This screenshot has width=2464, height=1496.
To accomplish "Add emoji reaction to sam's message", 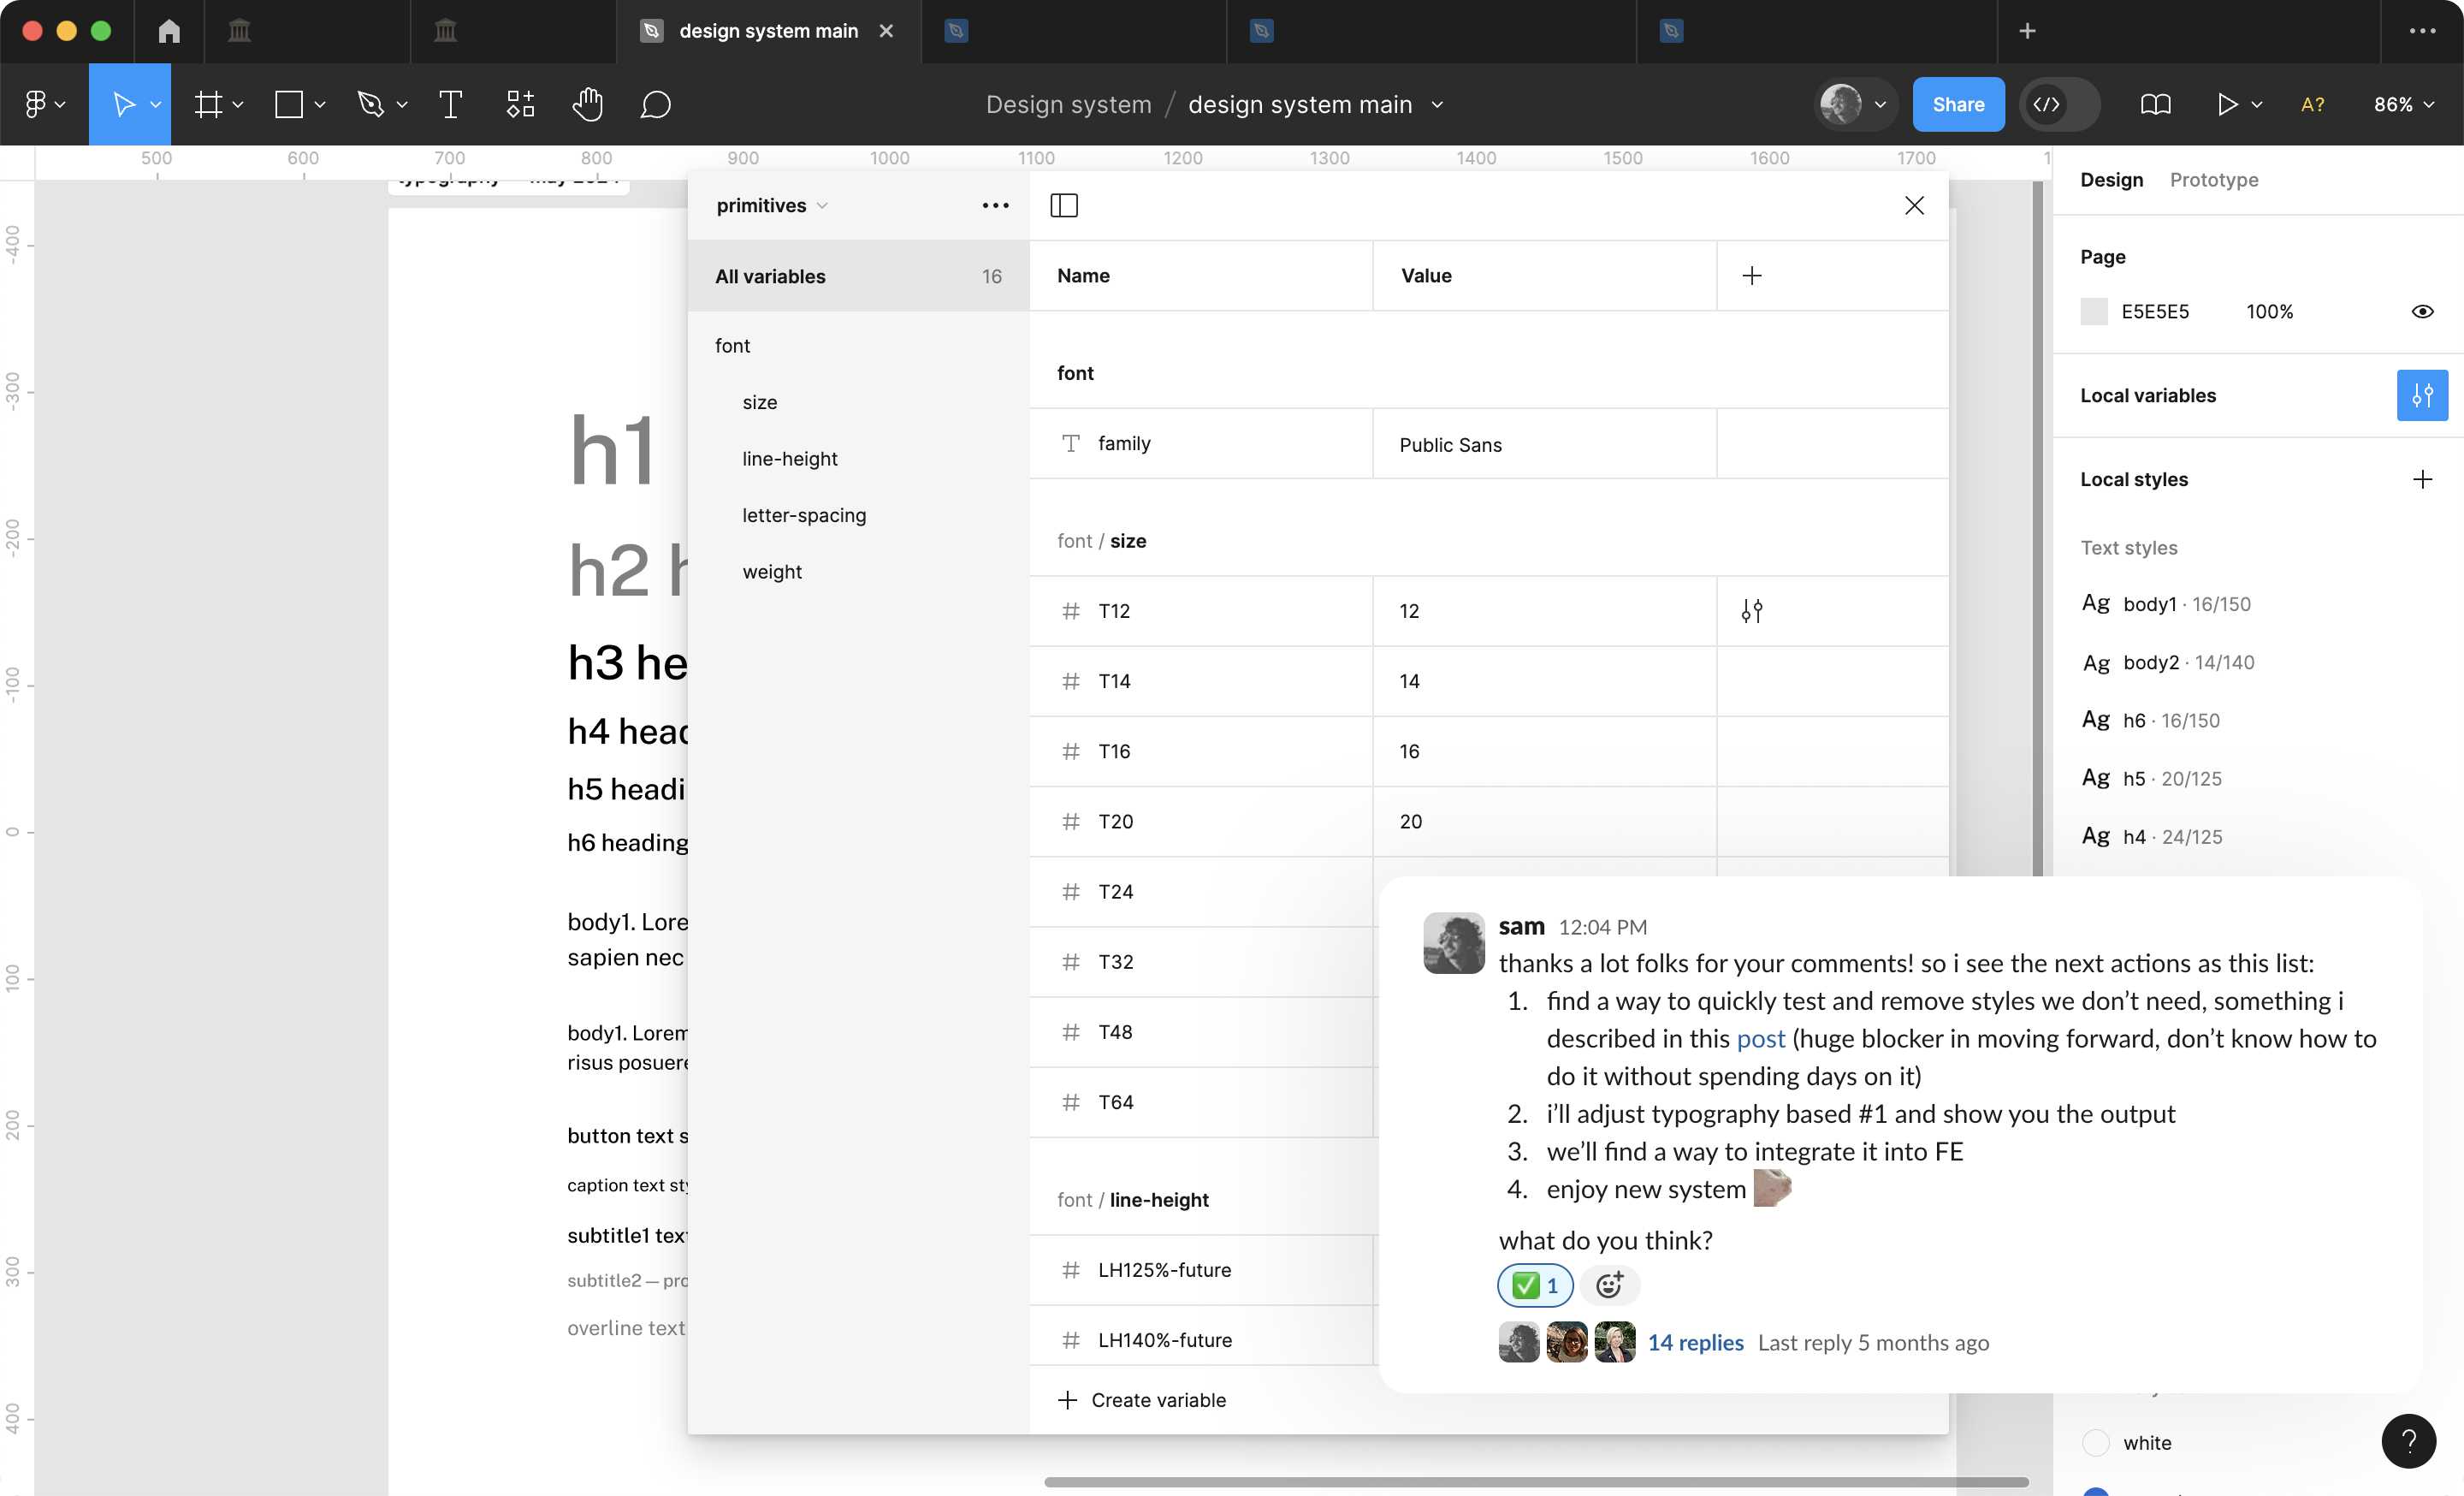I will point(1609,1285).
